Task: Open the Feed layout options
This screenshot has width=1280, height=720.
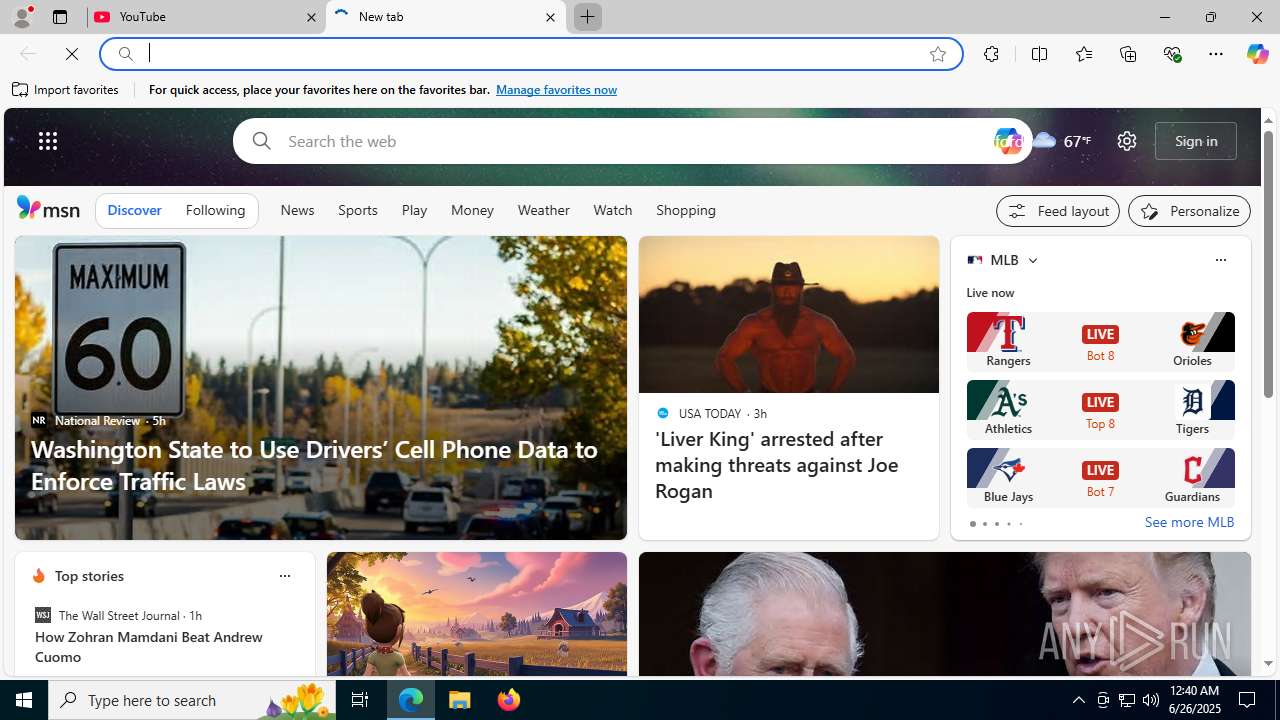Action: [1058, 211]
